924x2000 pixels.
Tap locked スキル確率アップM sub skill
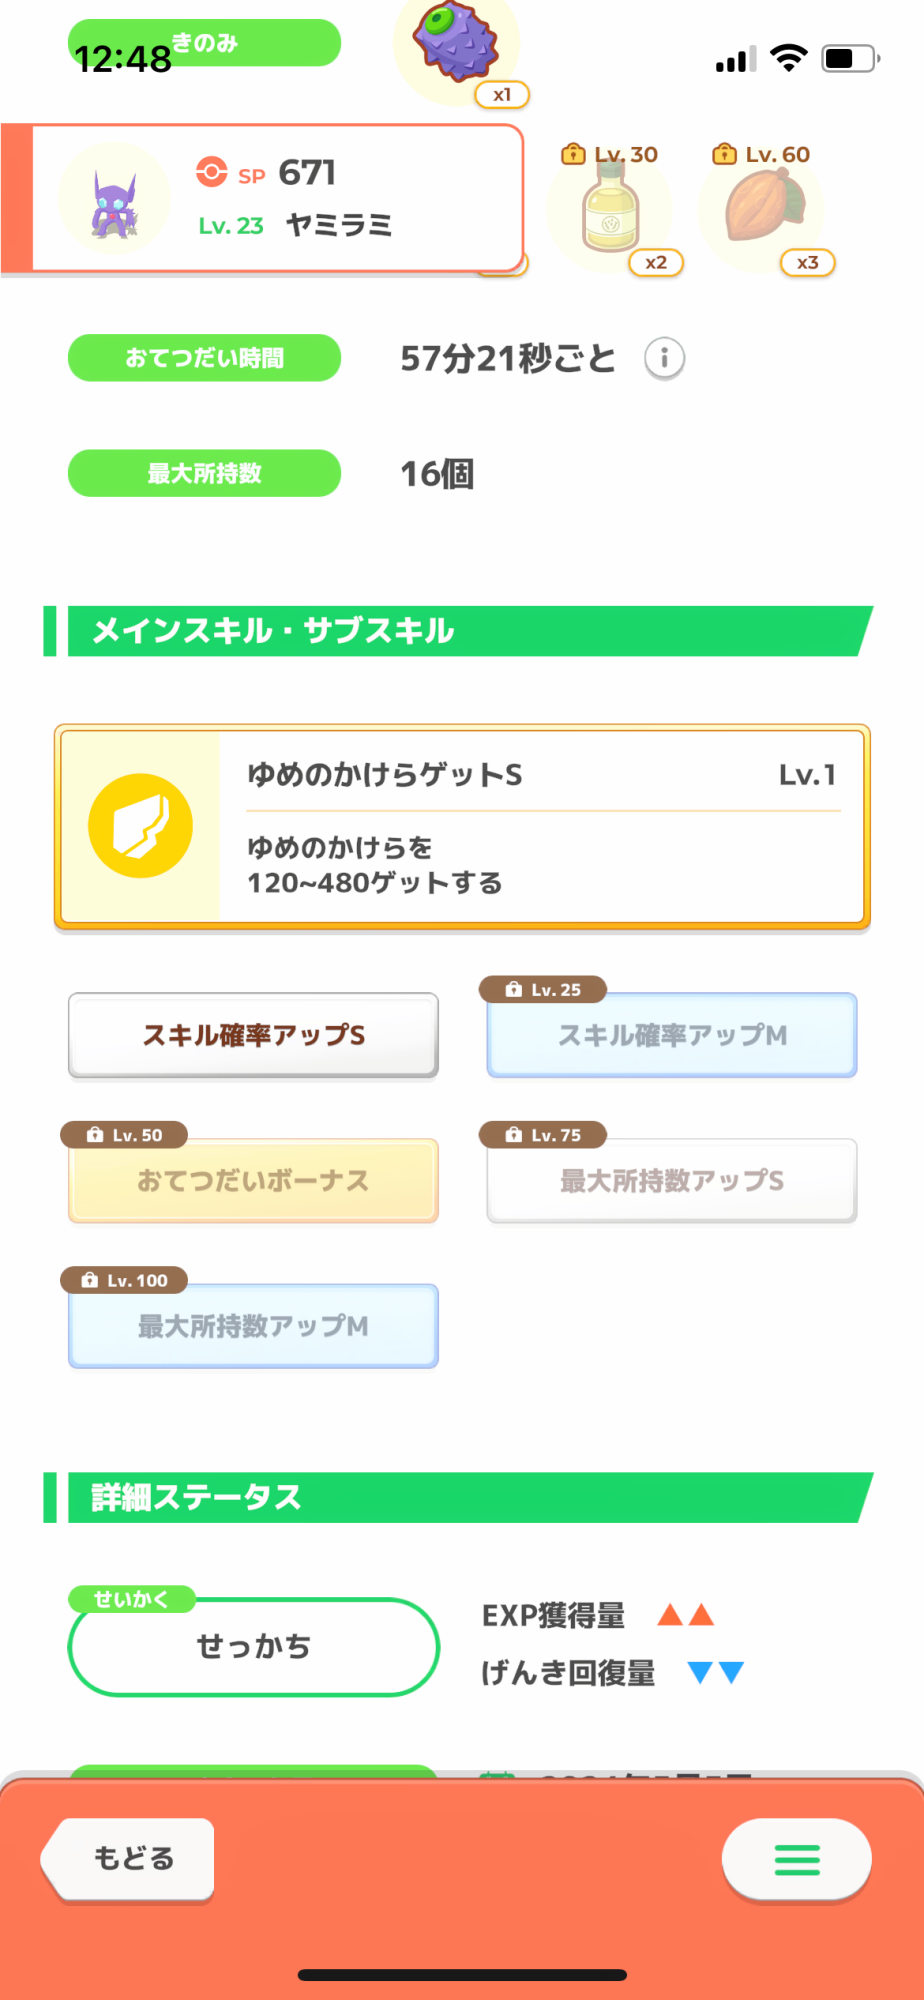[x=672, y=1035]
